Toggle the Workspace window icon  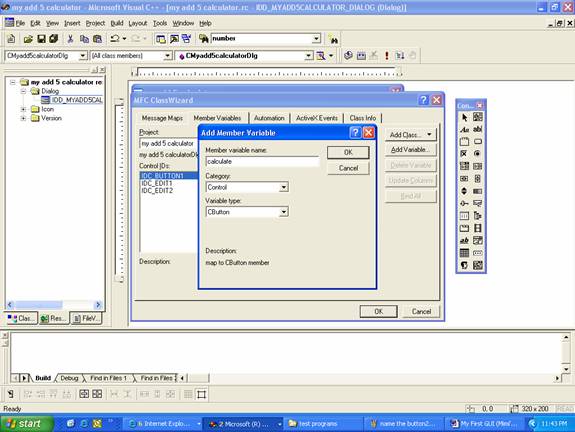pyautogui.click(x=161, y=39)
